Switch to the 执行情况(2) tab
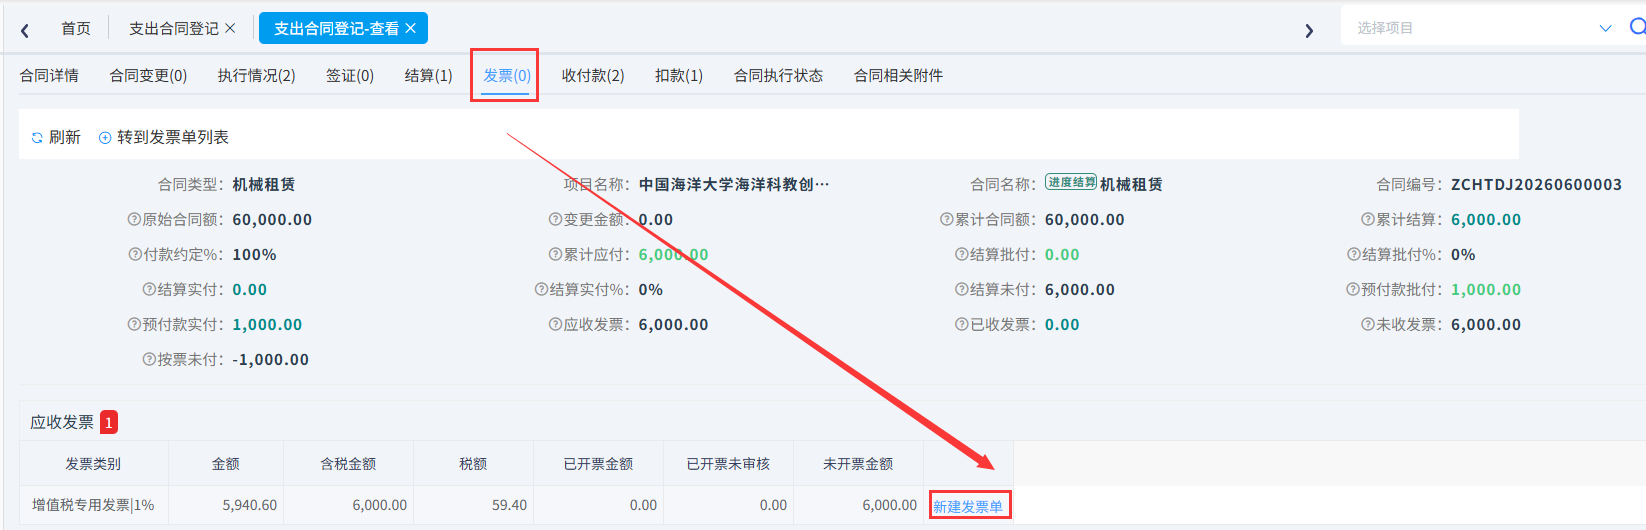 tap(257, 76)
